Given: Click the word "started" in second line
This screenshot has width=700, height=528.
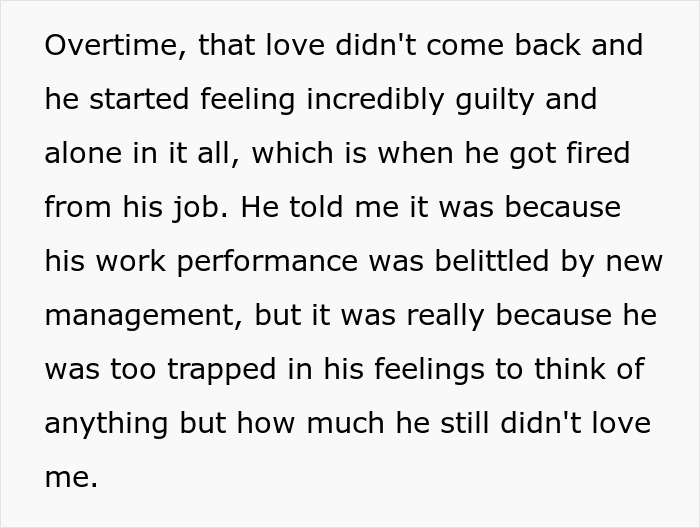Looking at the screenshot, I should (x=139, y=99).
